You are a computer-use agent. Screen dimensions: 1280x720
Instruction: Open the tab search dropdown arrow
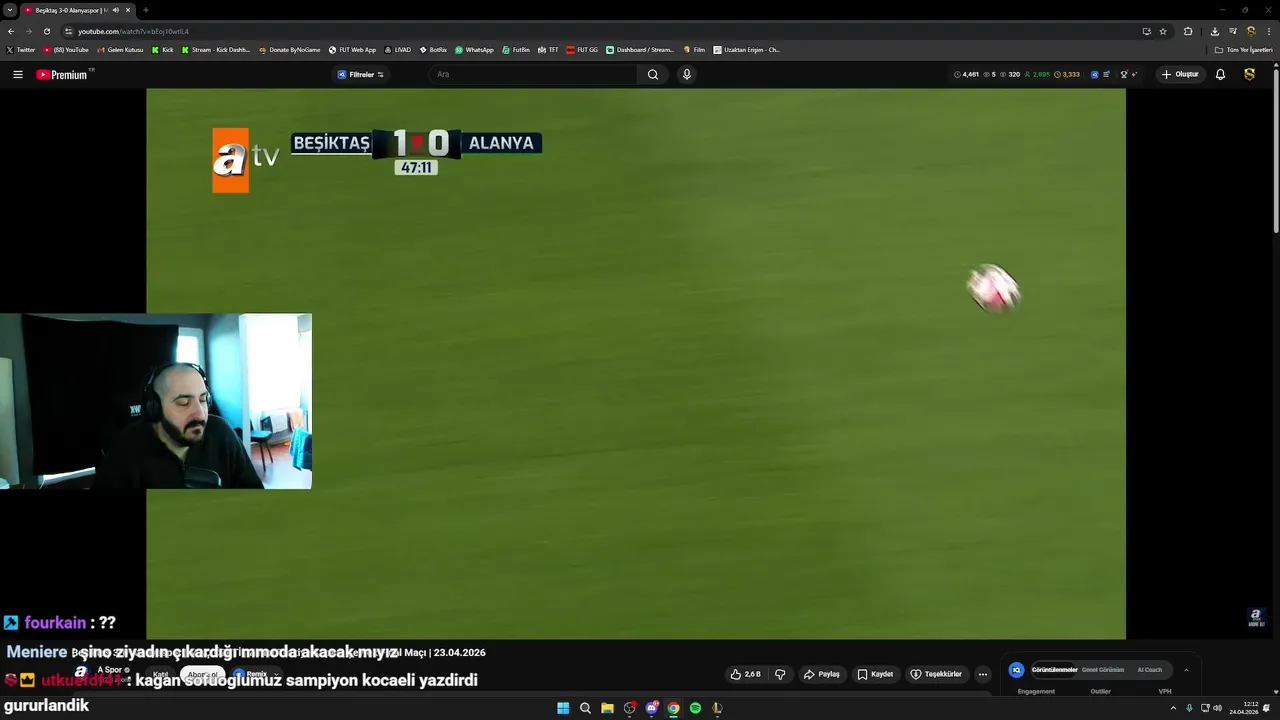(x=9, y=10)
